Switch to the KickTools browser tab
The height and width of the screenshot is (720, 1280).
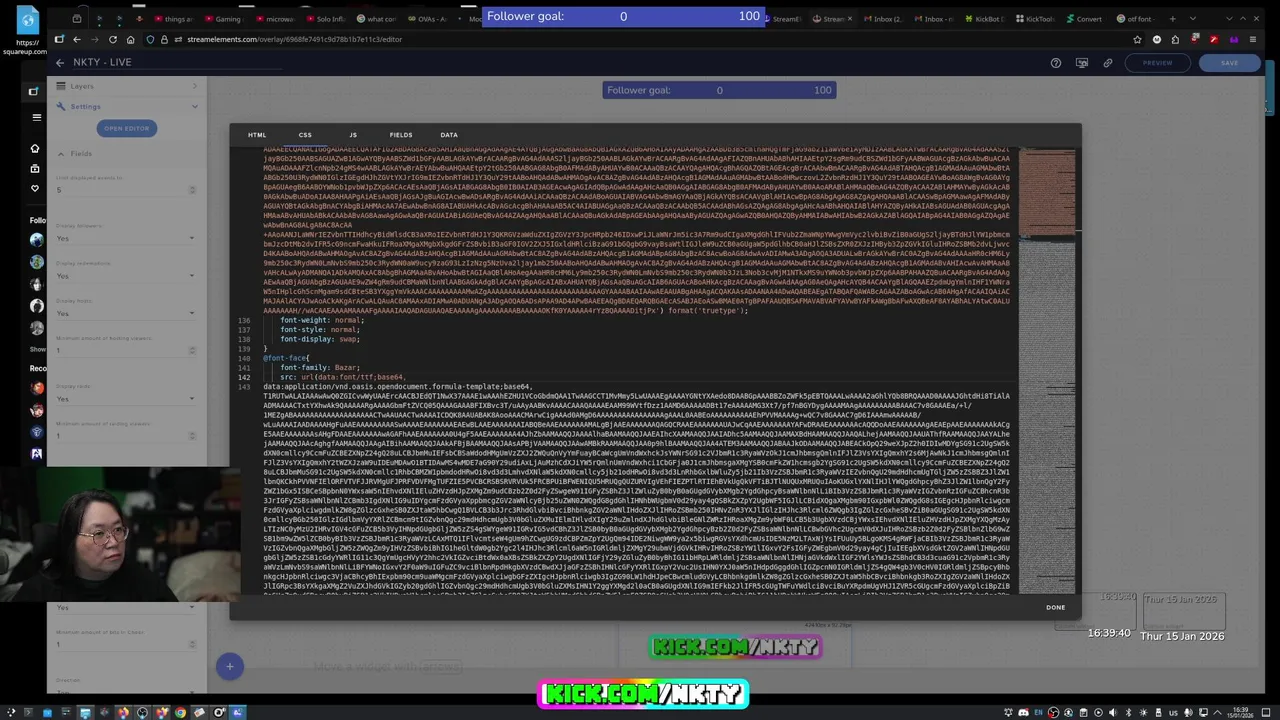tap(1034, 18)
